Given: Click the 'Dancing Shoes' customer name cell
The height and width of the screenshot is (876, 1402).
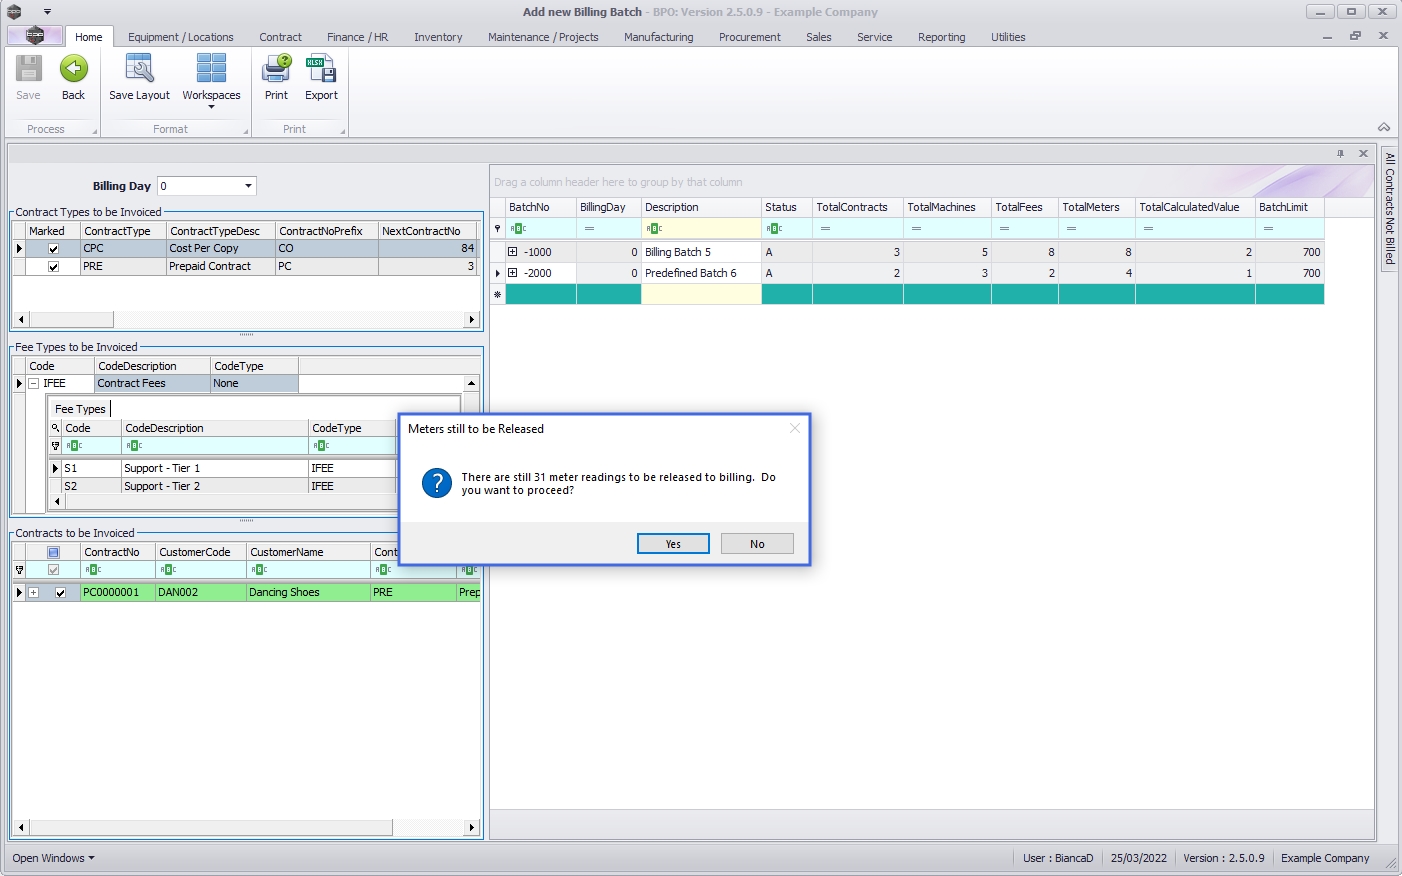Looking at the screenshot, I should click(307, 593).
